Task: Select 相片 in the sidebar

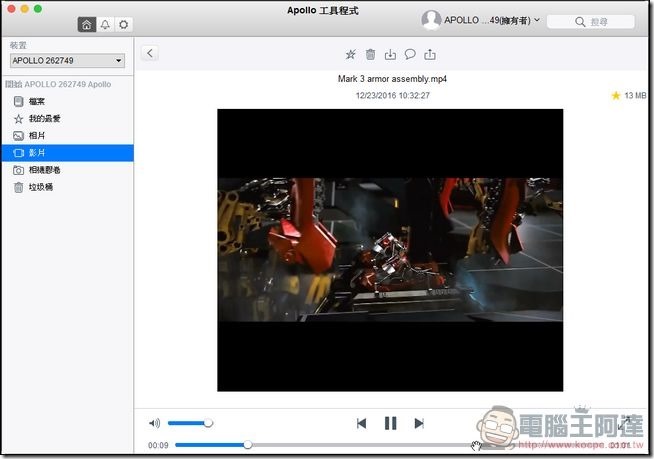Action: coord(36,135)
